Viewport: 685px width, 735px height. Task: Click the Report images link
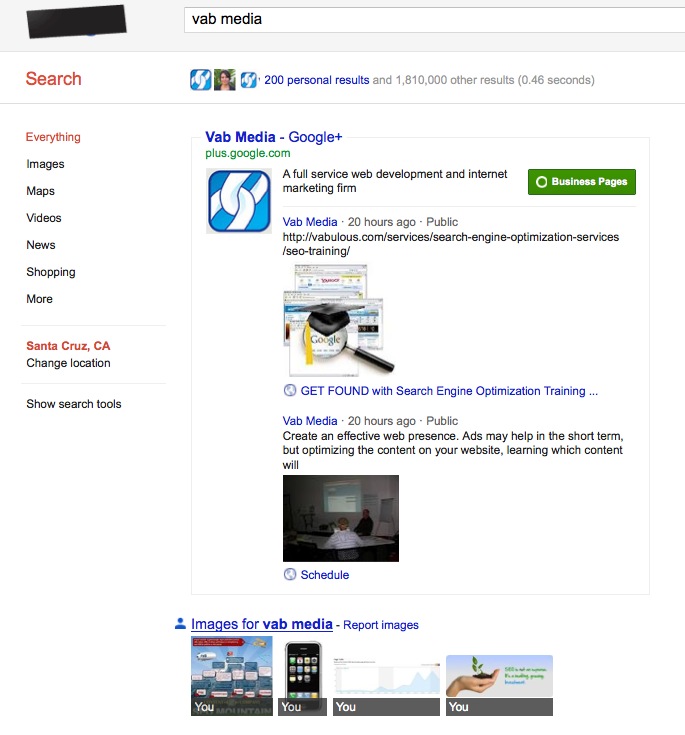click(381, 625)
